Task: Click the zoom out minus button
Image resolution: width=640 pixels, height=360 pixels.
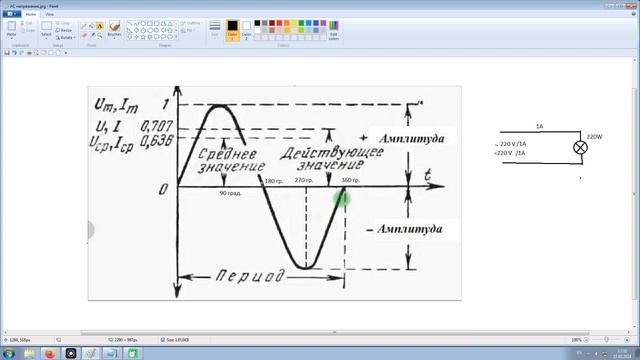Action: click(x=586, y=340)
